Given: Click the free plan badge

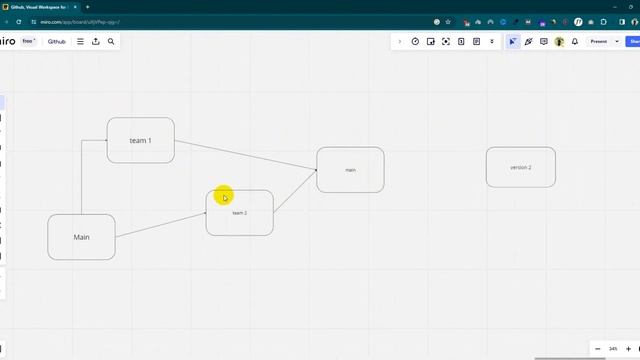Looking at the screenshot, I should coord(29,41).
